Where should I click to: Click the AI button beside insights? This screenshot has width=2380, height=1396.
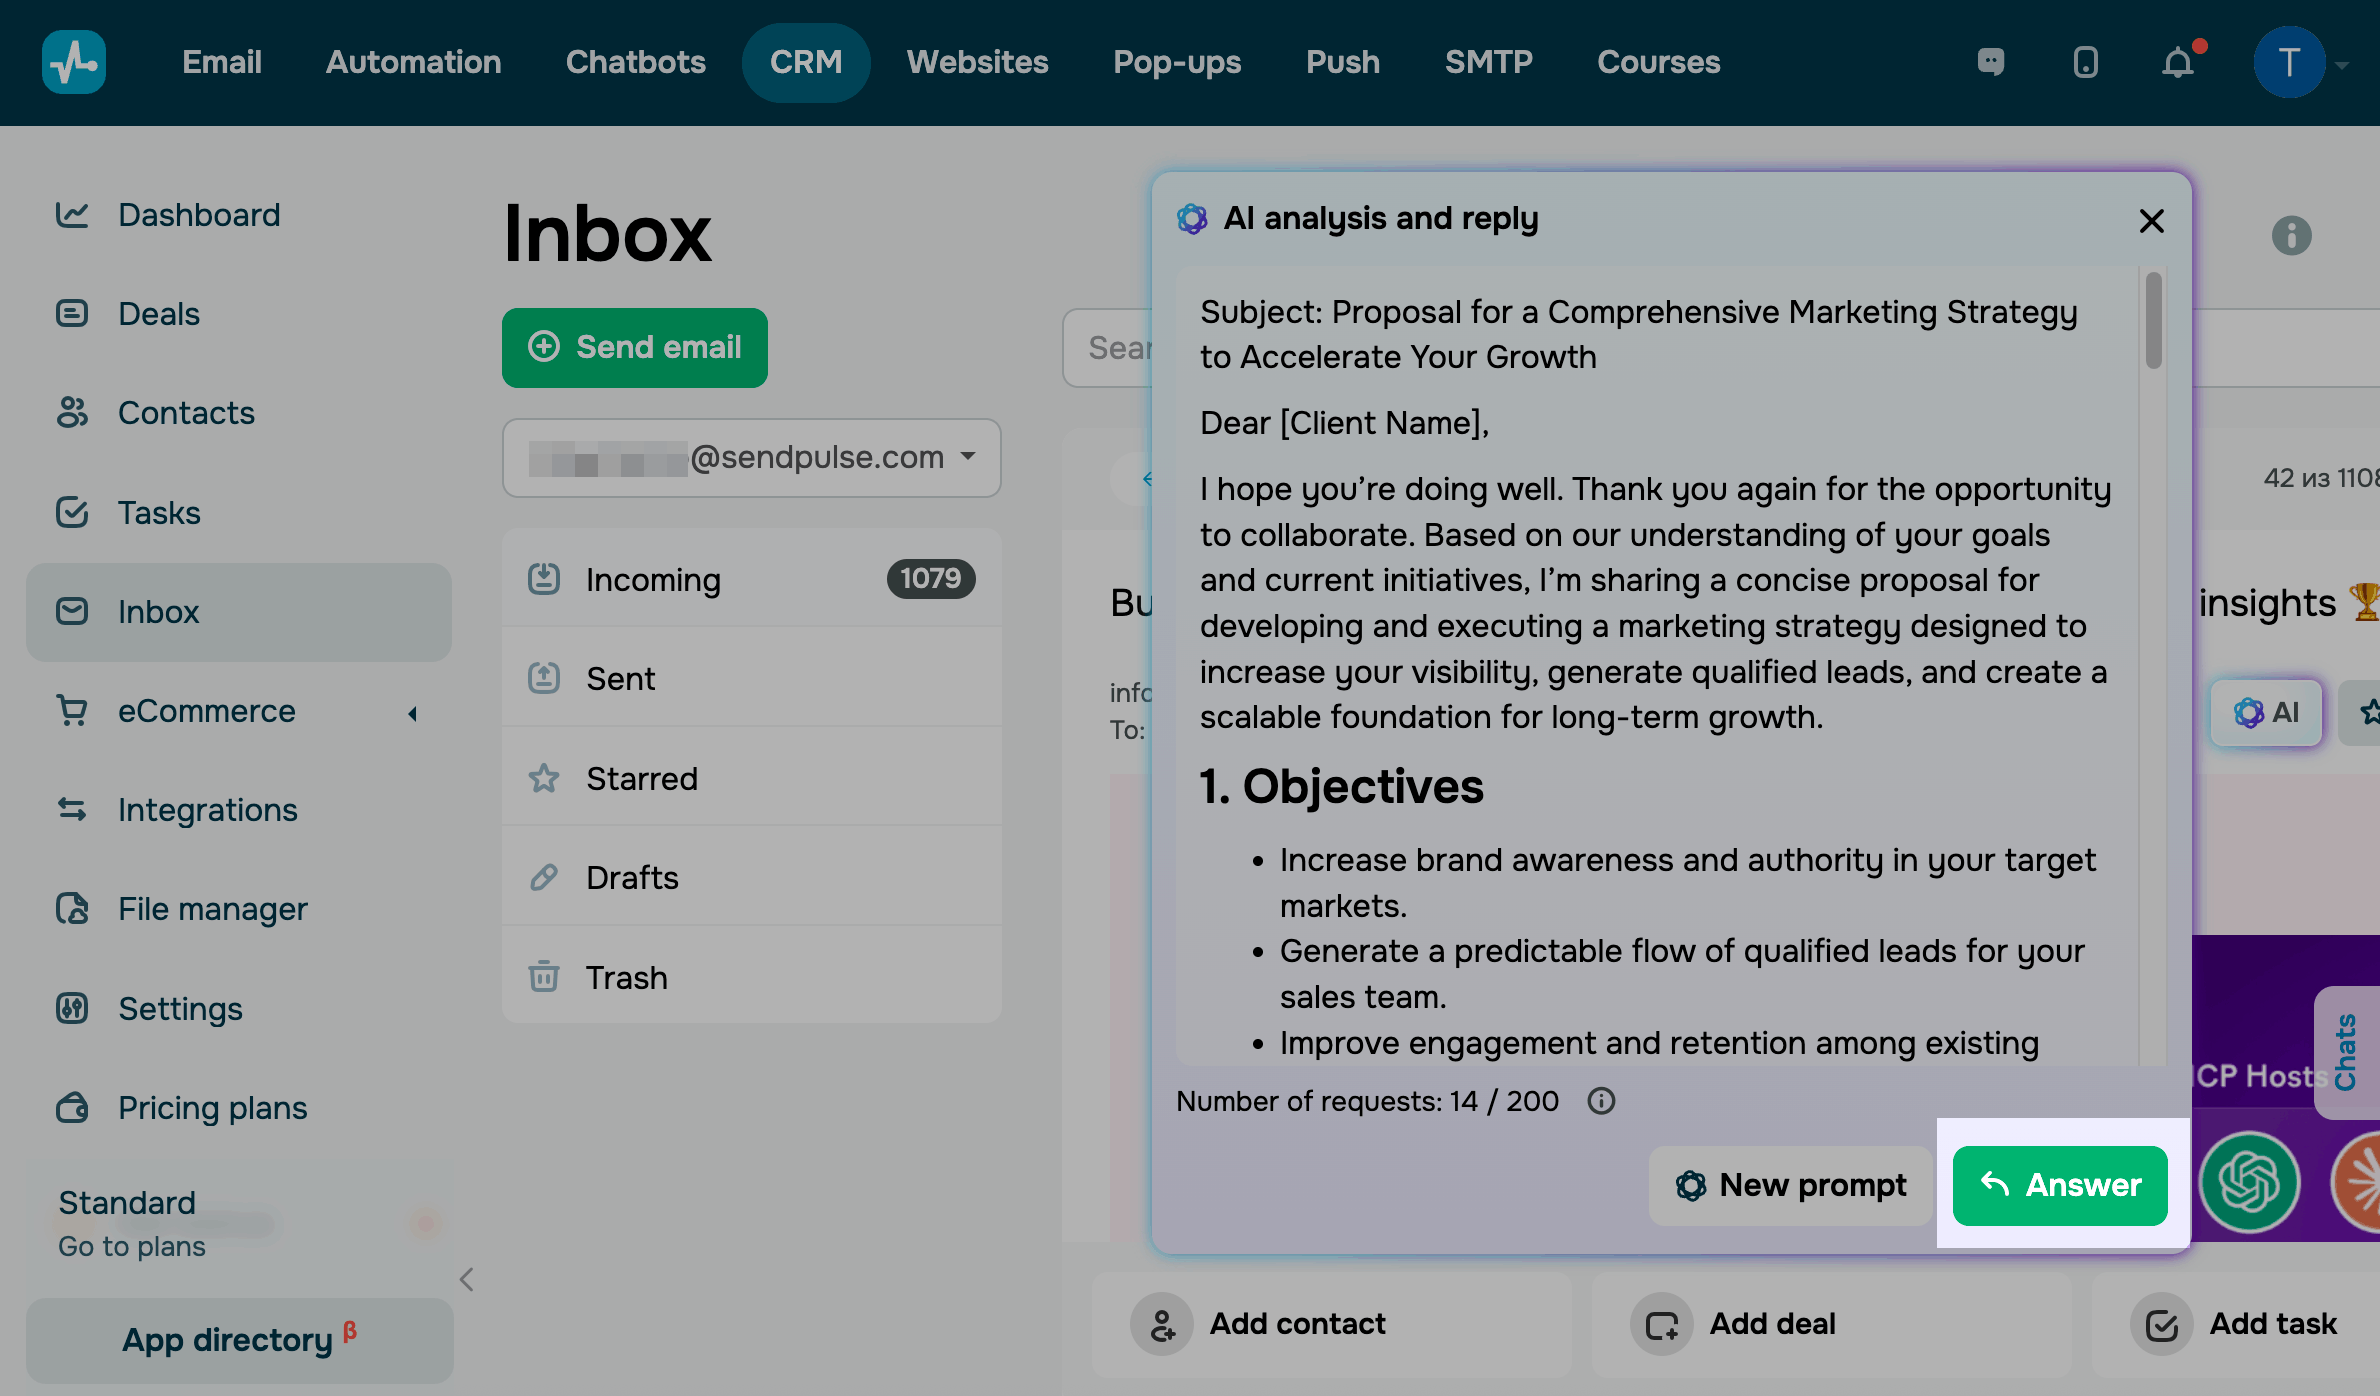click(x=2267, y=712)
